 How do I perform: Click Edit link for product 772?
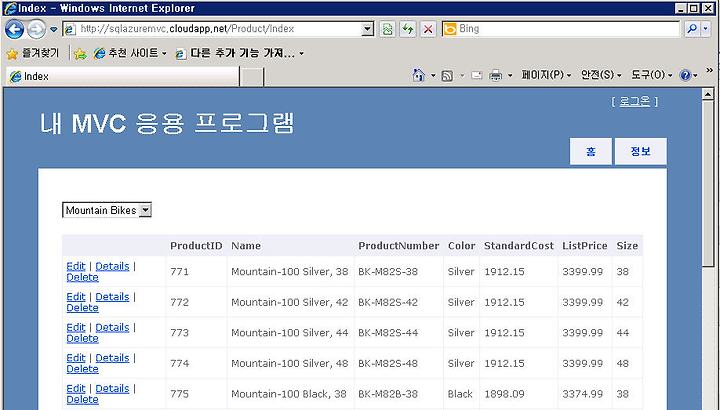pos(76,297)
